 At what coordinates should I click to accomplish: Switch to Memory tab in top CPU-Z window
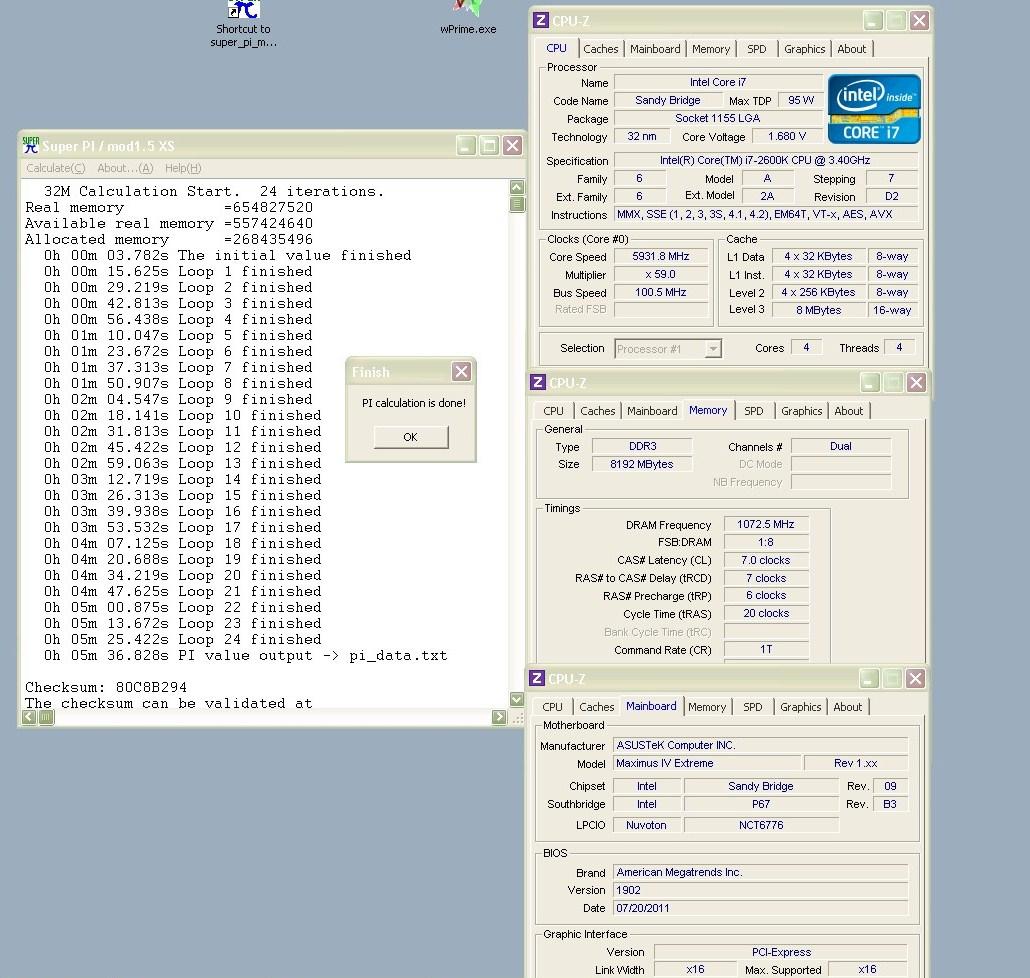point(711,49)
